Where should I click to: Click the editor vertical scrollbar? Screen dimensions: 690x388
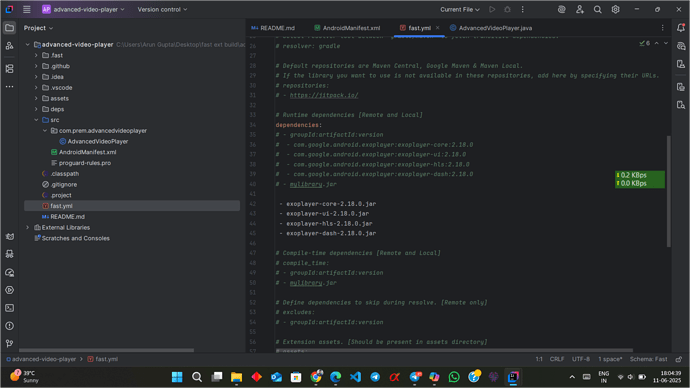coord(669,191)
